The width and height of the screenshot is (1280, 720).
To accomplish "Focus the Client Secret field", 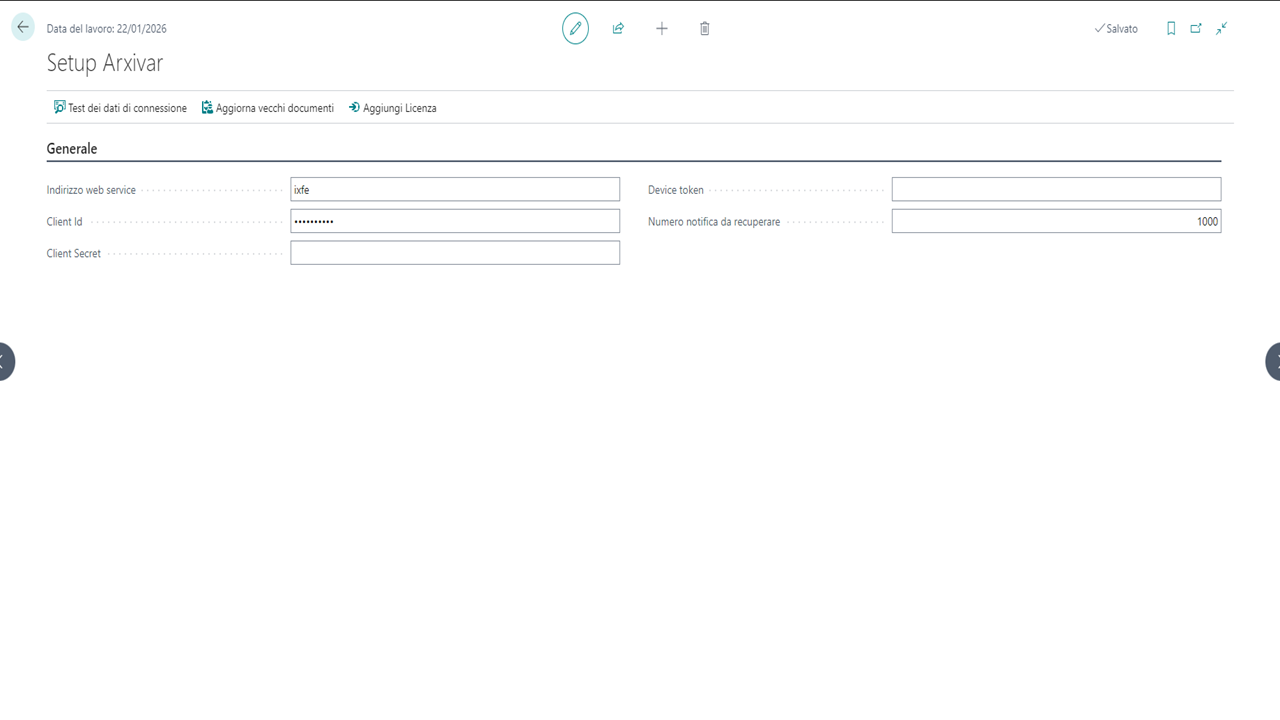I will coord(455,253).
